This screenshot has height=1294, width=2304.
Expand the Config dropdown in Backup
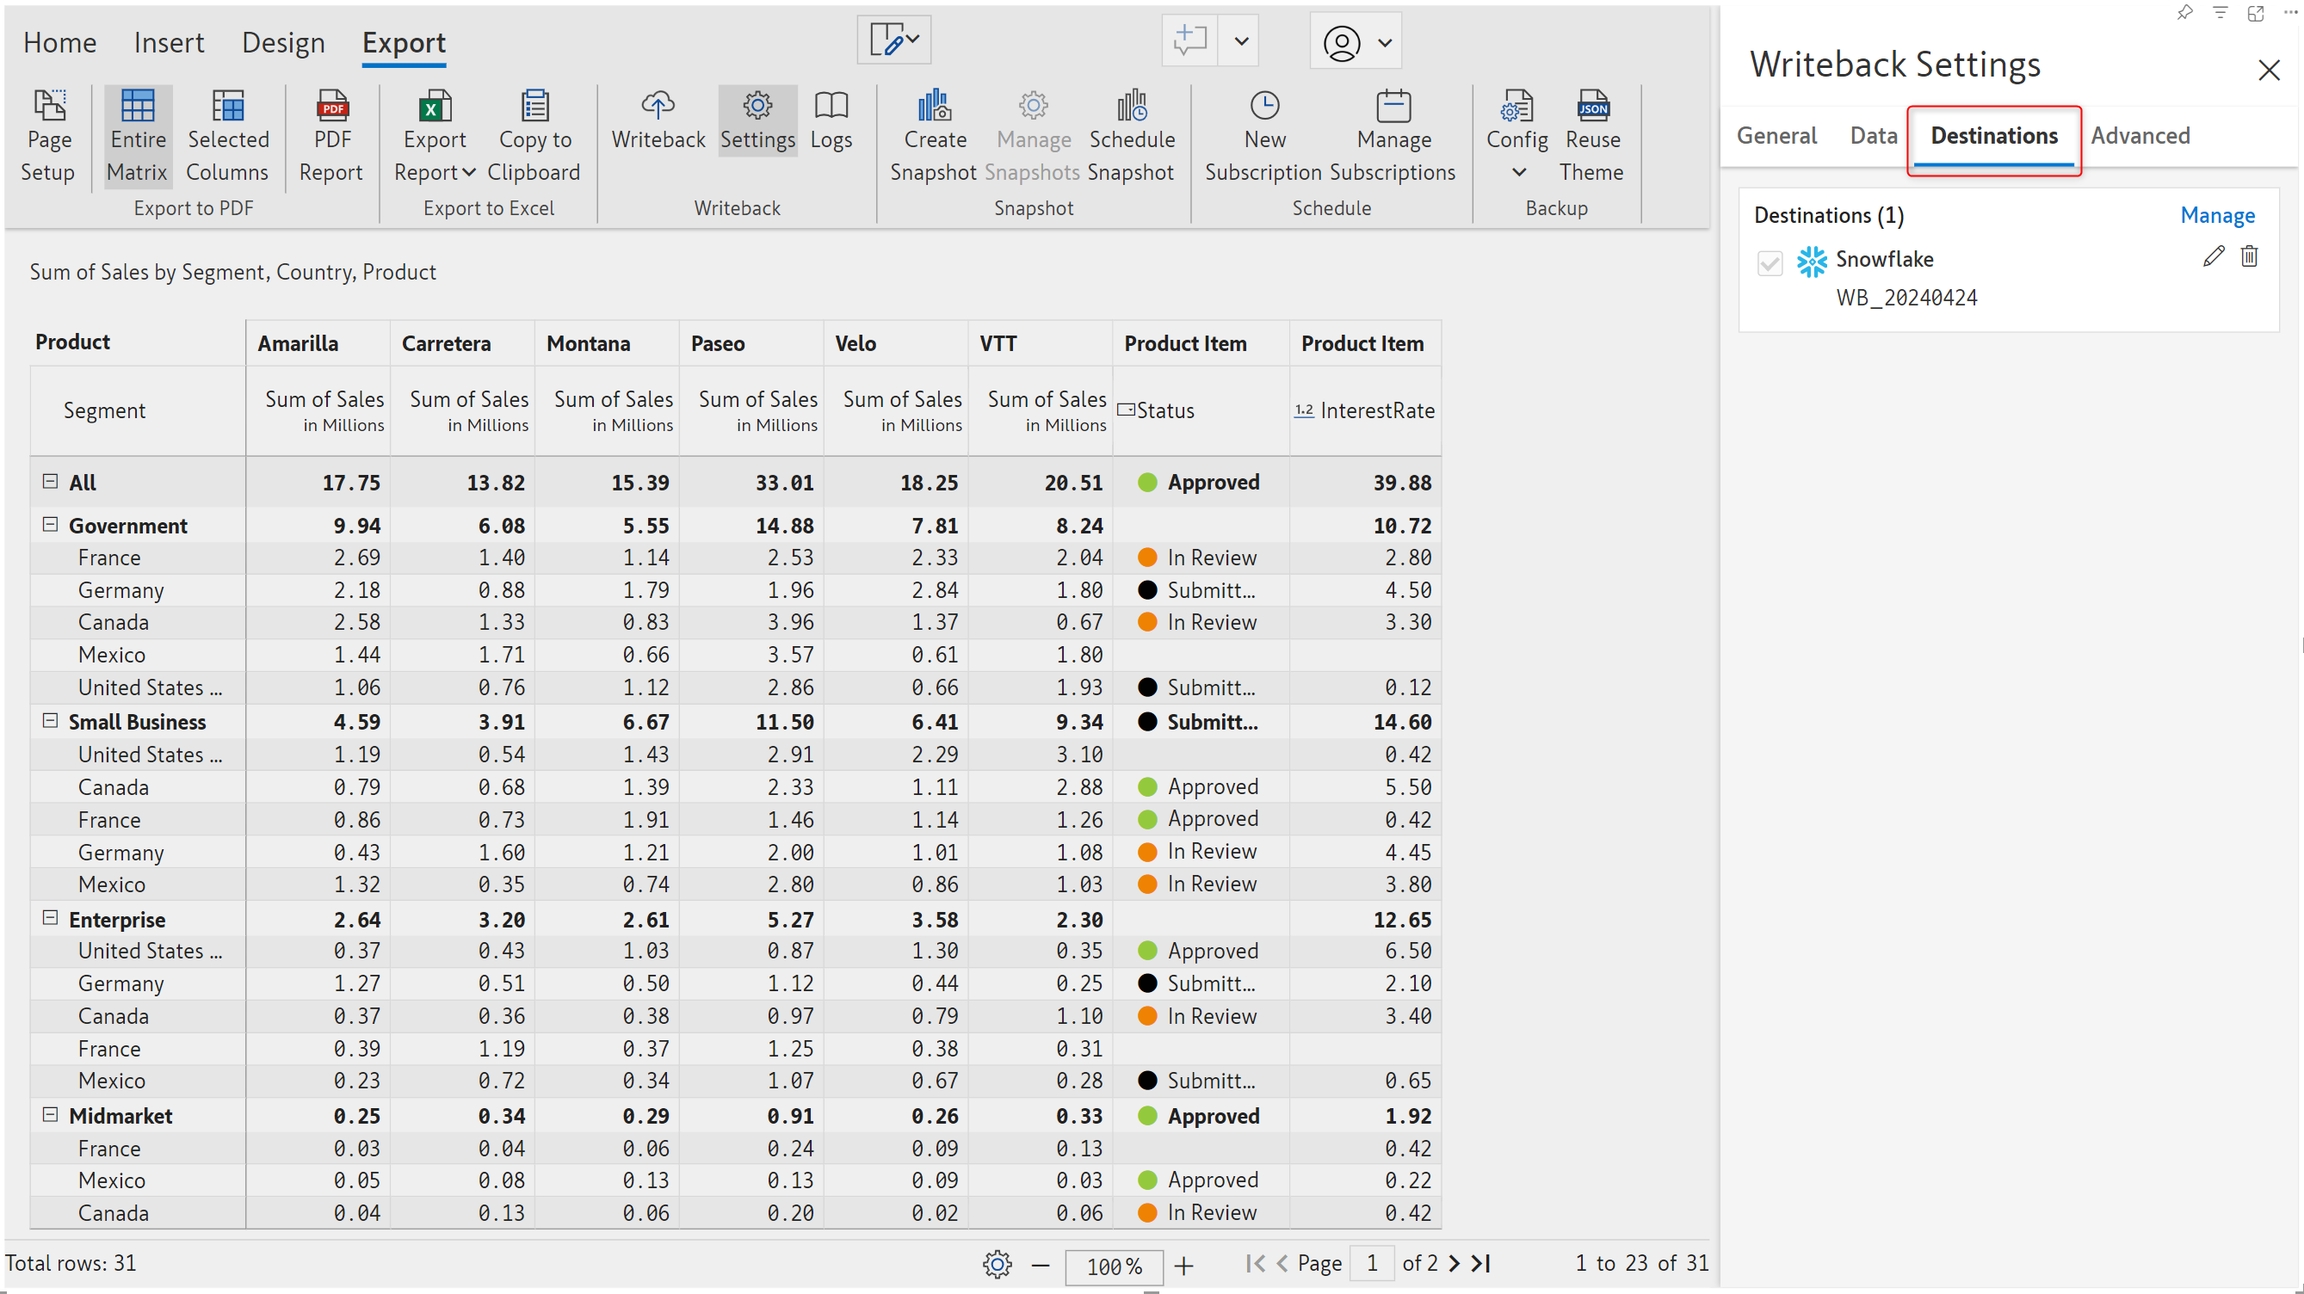point(1518,172)
